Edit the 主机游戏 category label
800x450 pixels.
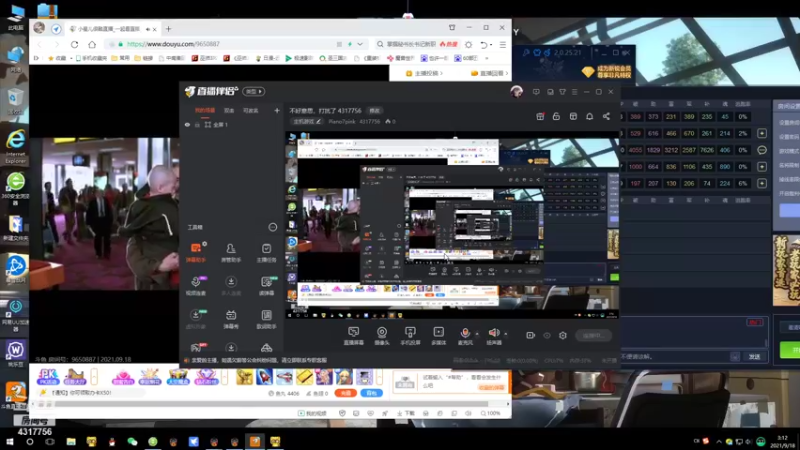tap(307, 121)
